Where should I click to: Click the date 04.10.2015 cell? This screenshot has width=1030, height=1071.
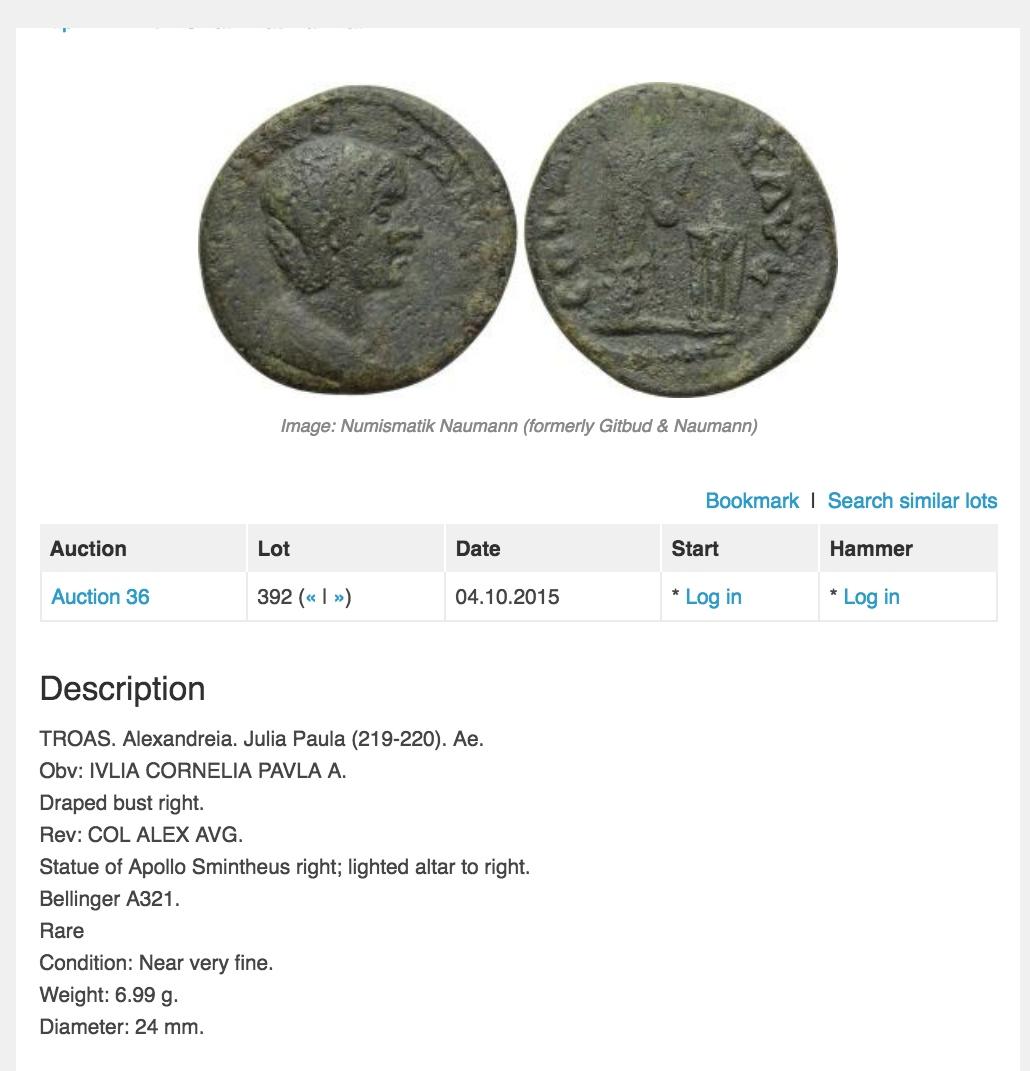point(507,597)
